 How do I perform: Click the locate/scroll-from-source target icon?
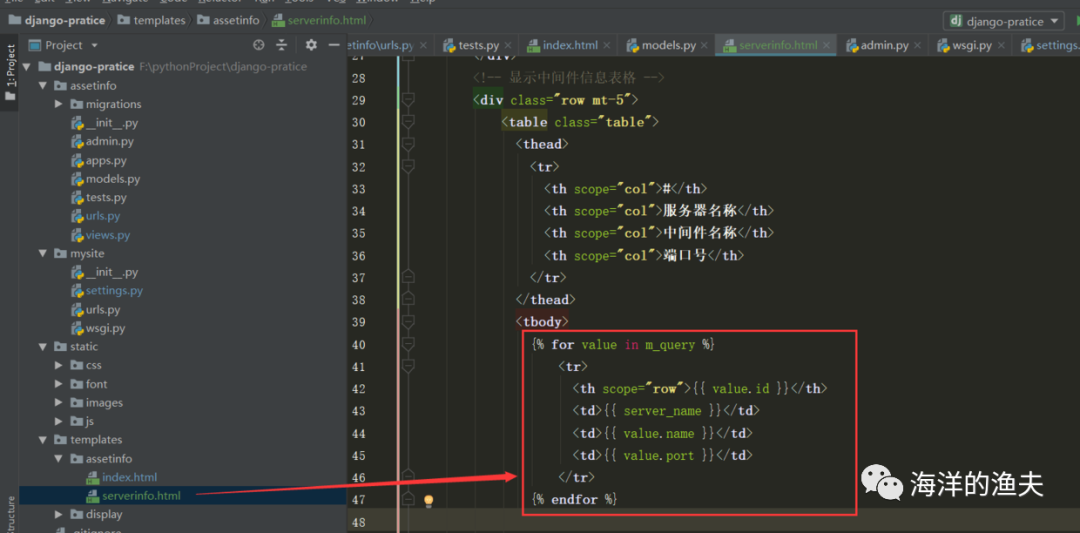[259, 45]
